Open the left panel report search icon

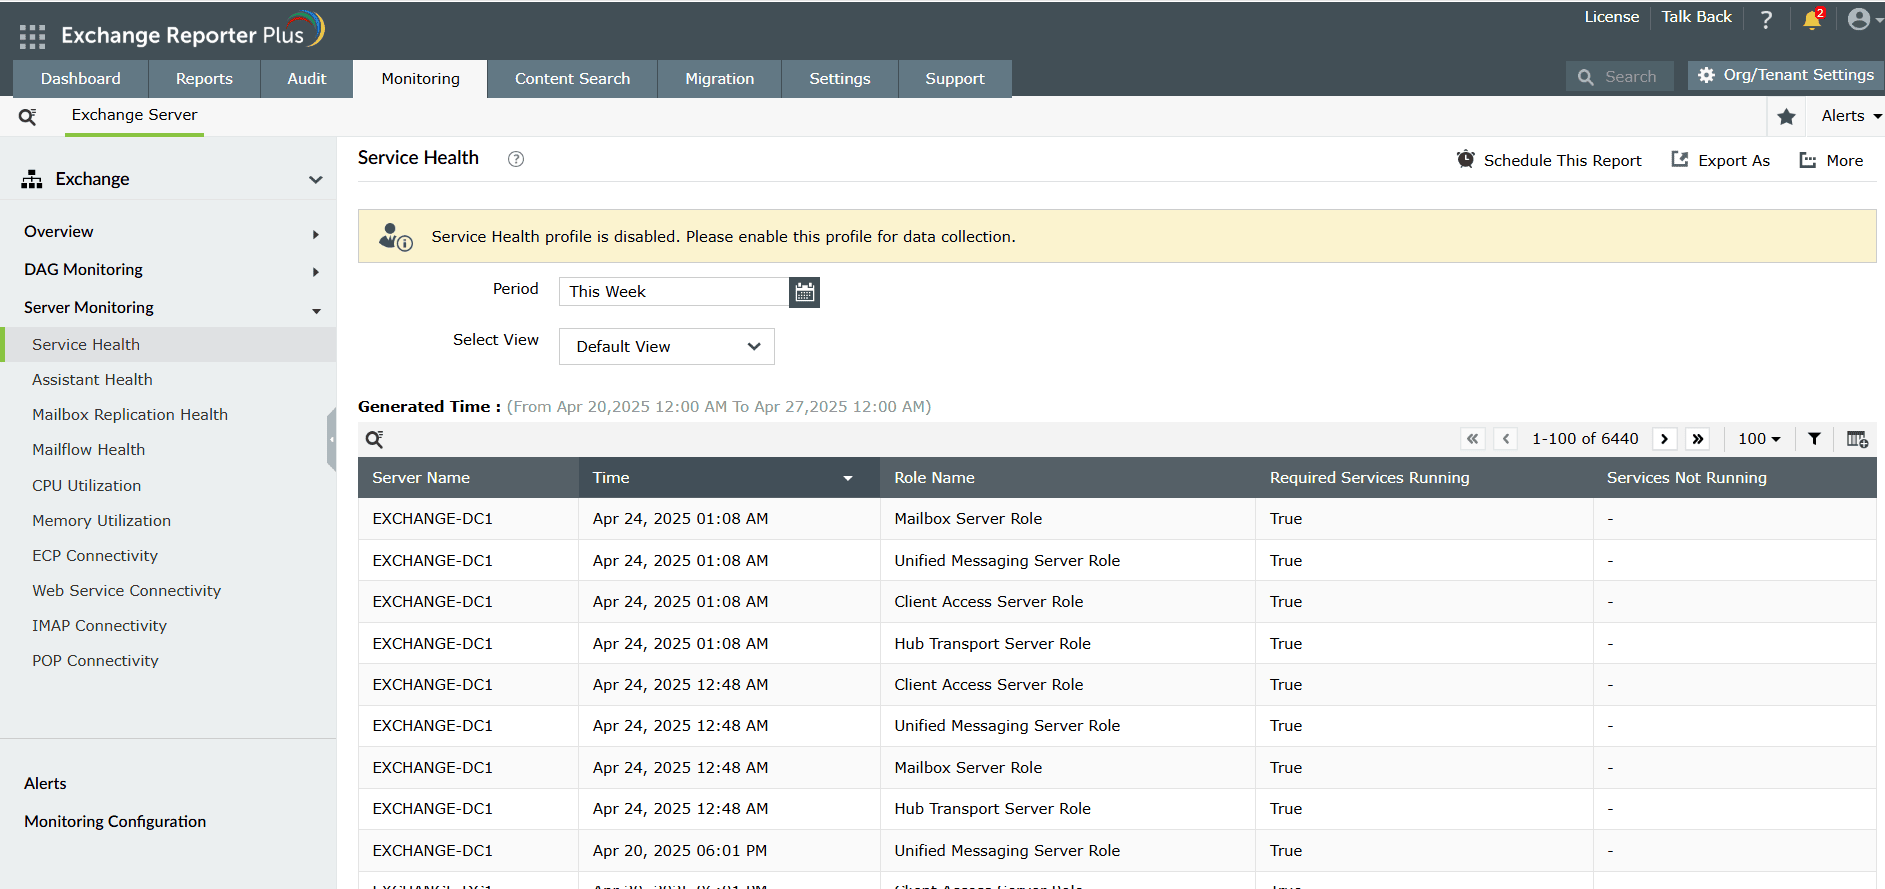click(x=28, y=117)
